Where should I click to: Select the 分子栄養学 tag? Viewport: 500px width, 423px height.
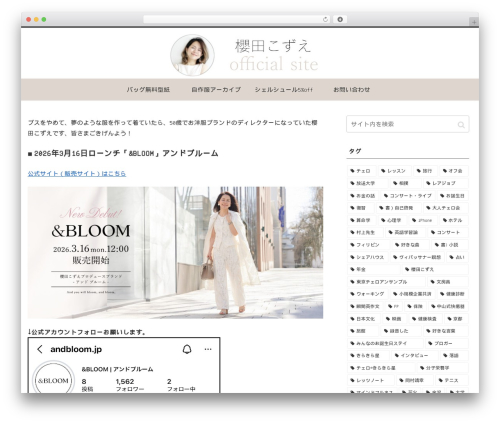click(443, 368)
